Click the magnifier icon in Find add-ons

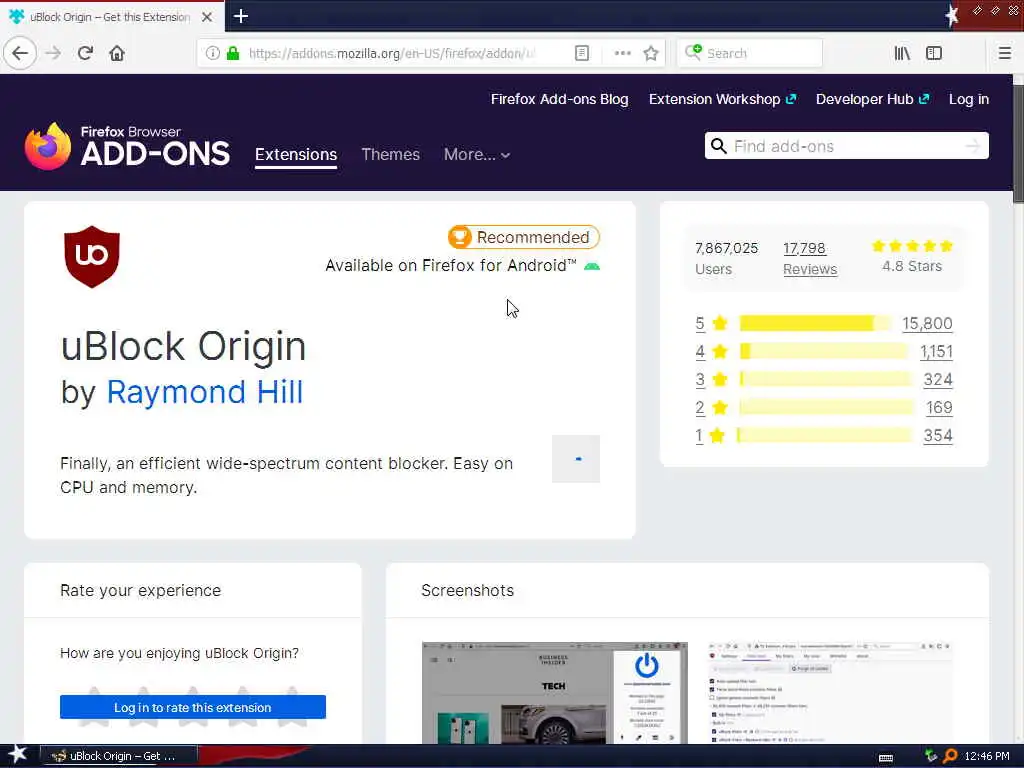(718, 146)
